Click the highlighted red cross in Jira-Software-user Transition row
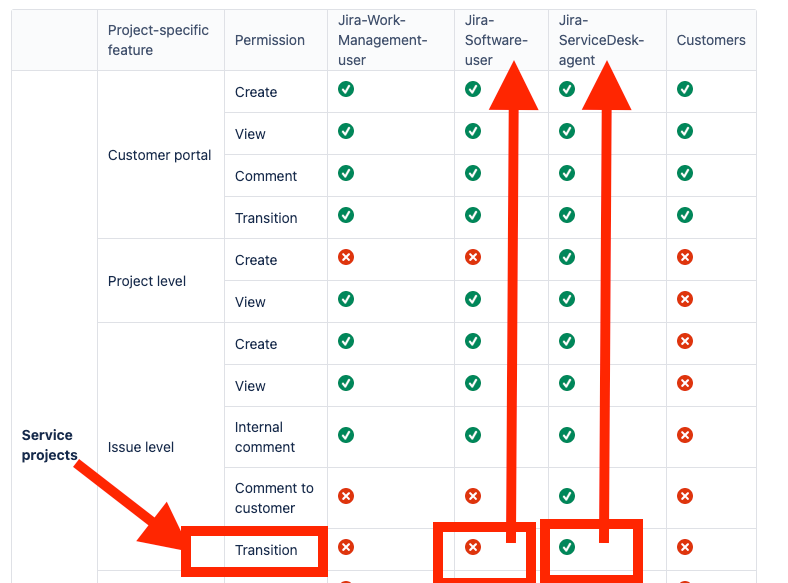The width and height of the screenshot is (788, 583). [x=472, y=547]
